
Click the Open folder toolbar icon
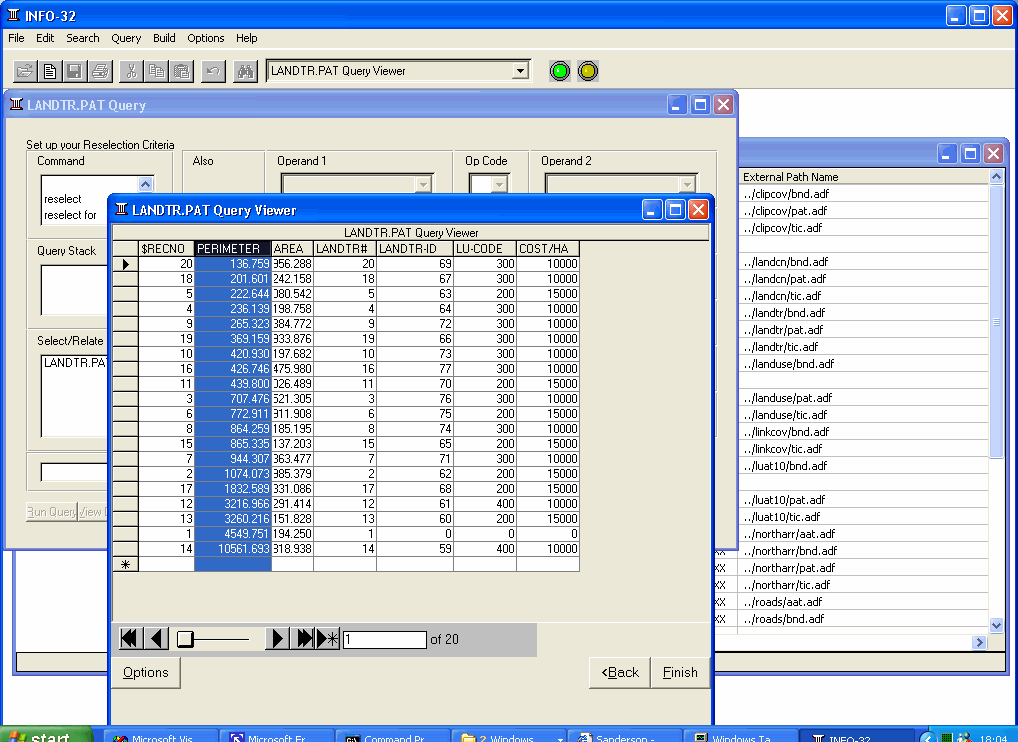(x=26, y=71)
